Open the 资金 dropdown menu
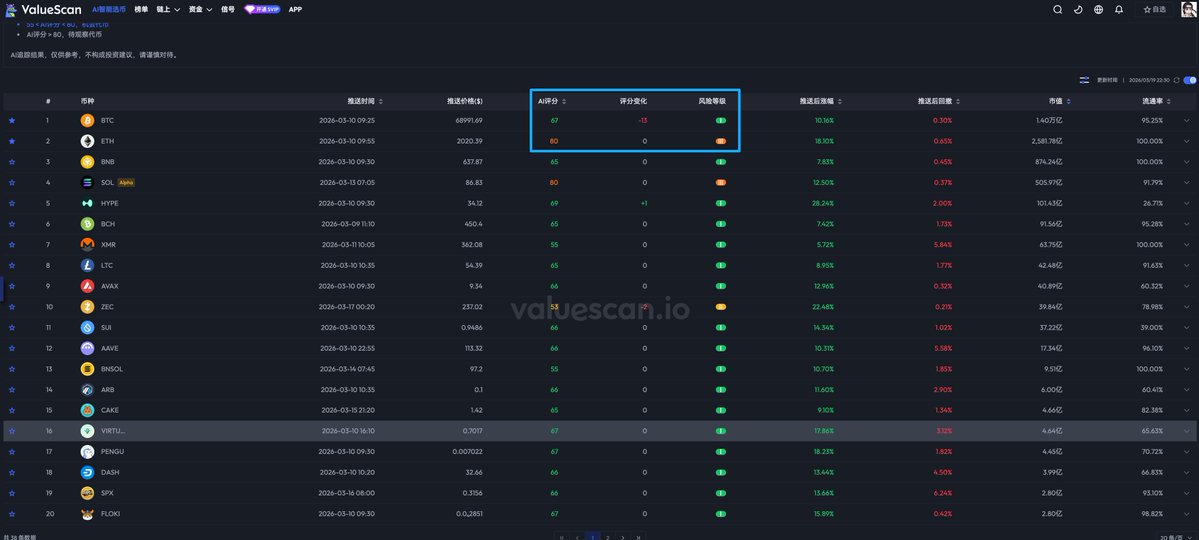 (200, 9)
